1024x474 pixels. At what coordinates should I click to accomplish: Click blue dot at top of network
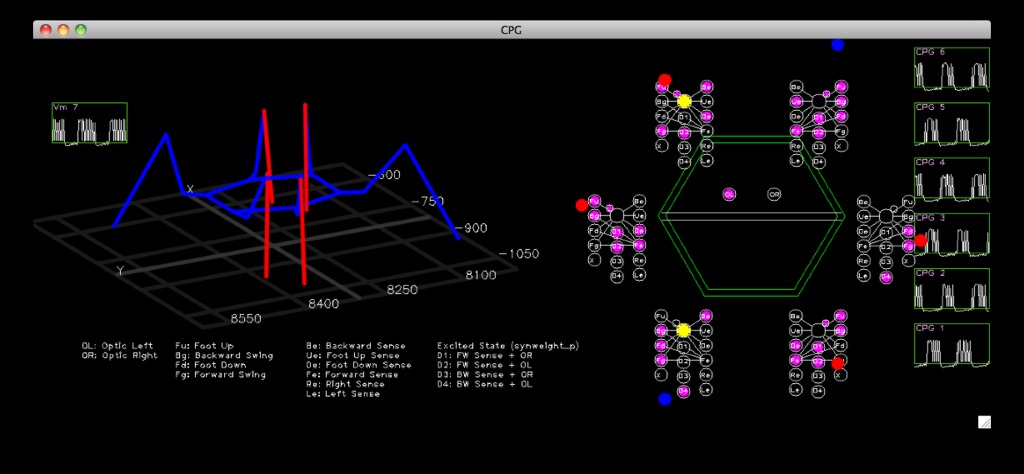point(837,44)
